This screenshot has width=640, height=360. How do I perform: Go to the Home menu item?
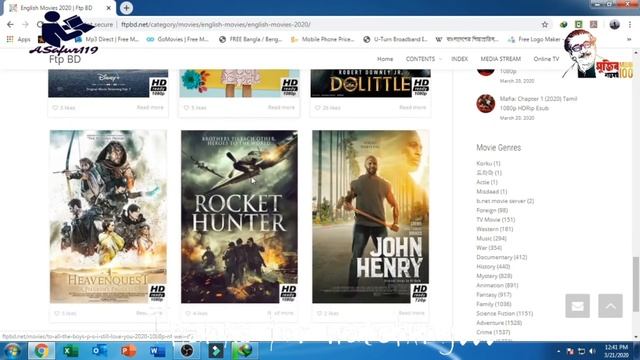click(385, 59)
